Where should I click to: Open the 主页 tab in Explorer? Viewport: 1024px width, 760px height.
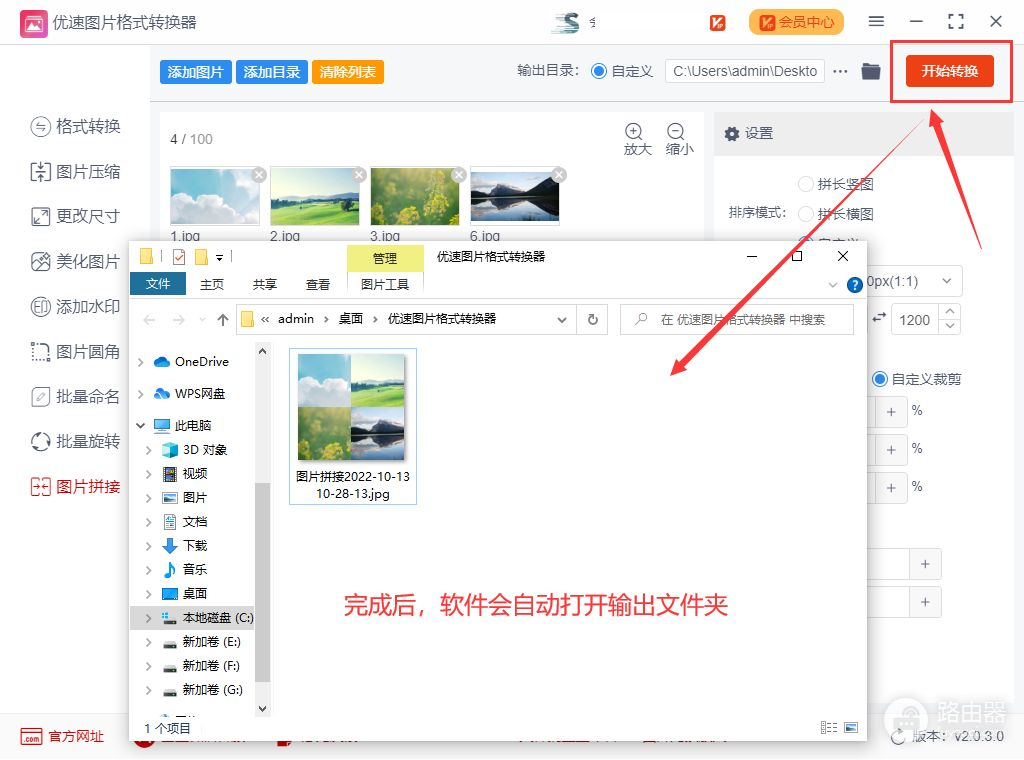pyautogui.click(x=212, y=285)
